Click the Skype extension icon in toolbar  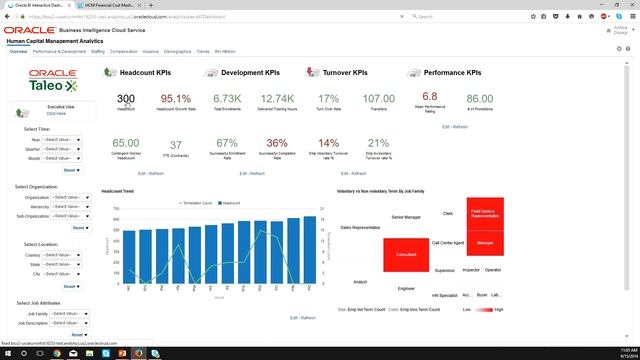(x=619, y=16)
